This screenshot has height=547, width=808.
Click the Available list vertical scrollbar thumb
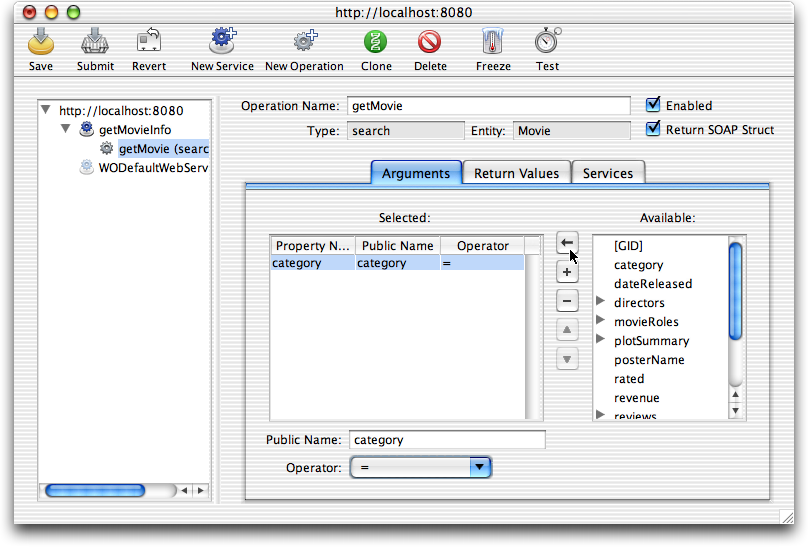[735, 291]
